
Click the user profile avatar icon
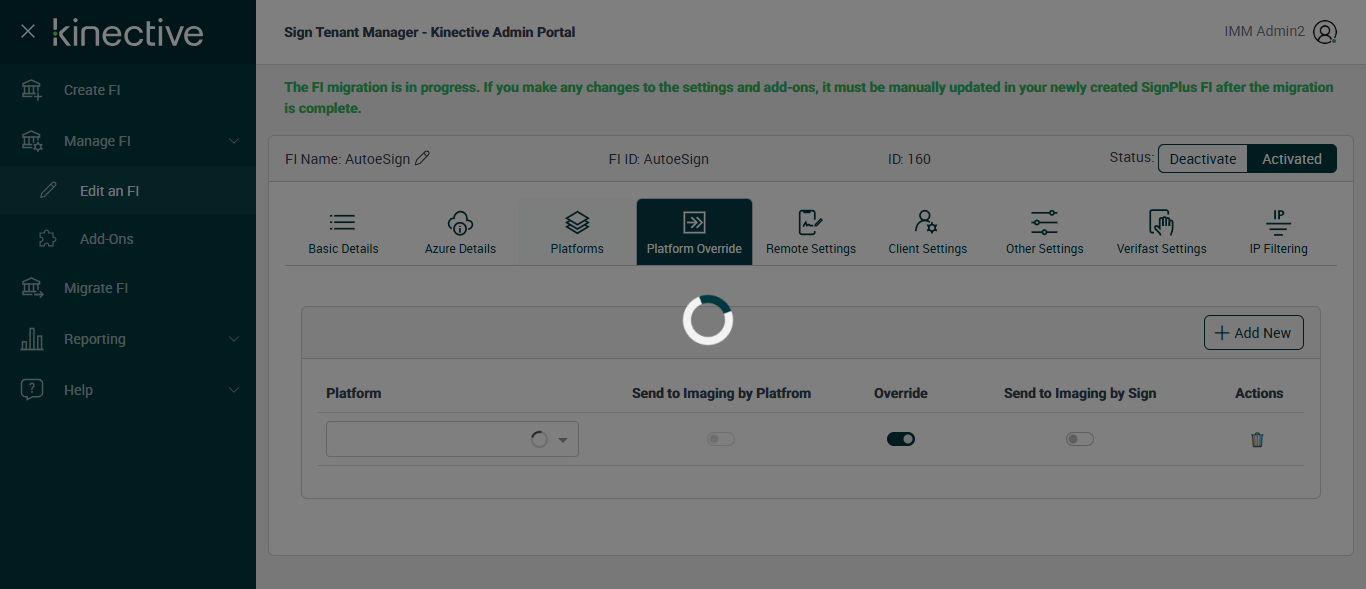[1325, 32]
